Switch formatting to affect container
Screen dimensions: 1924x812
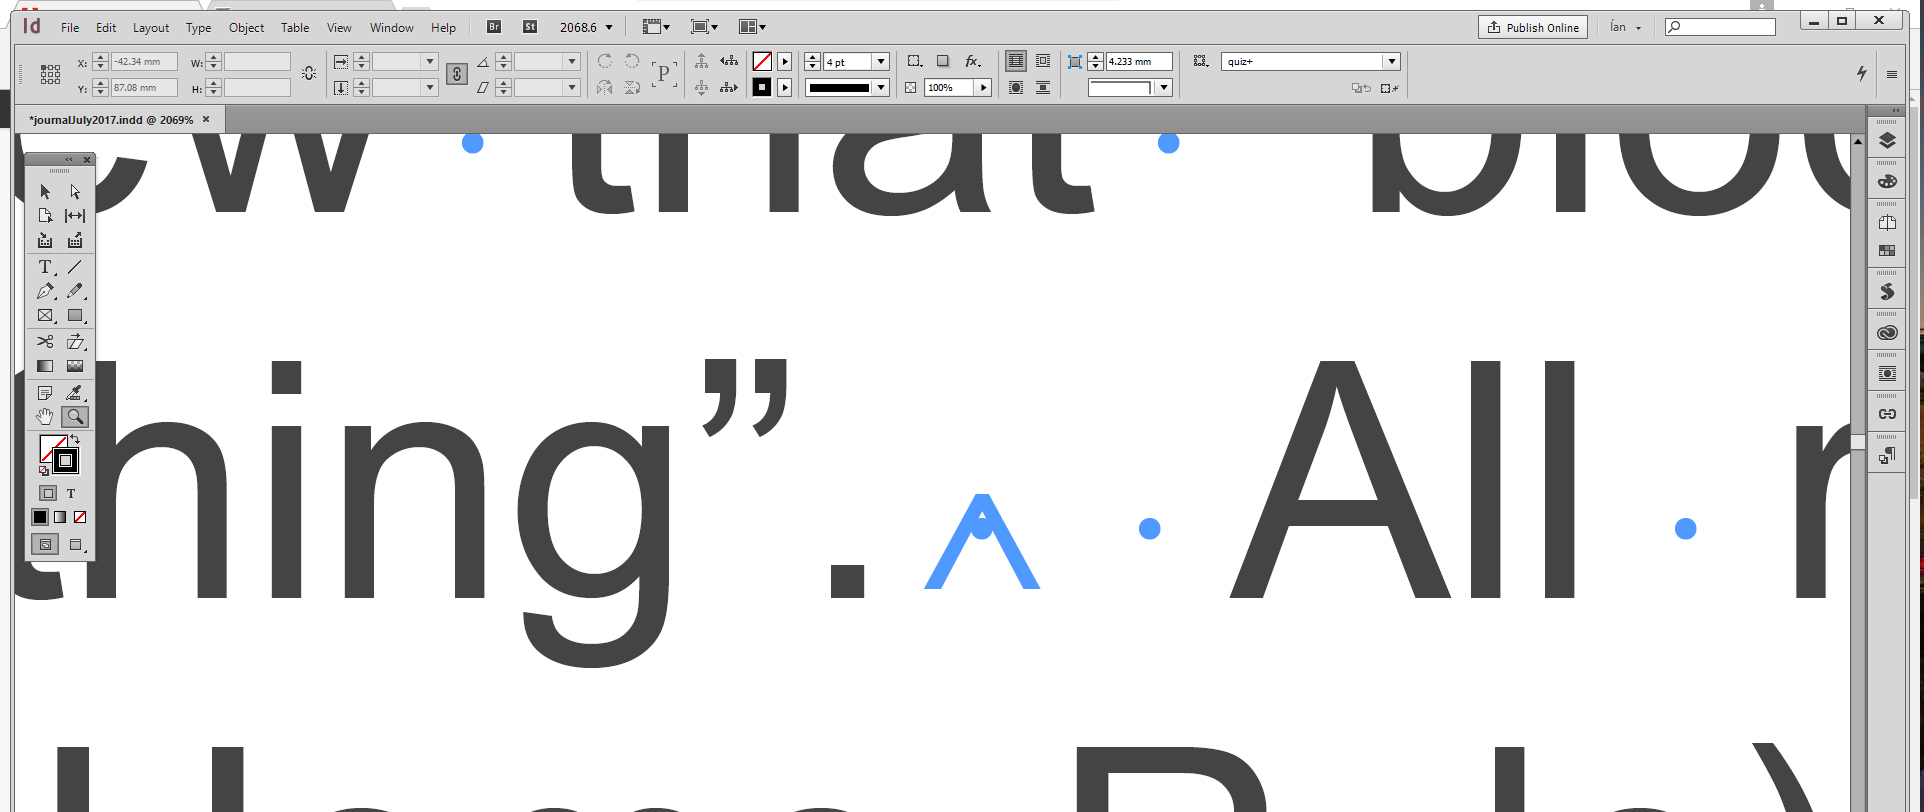(x=47, y=493)
